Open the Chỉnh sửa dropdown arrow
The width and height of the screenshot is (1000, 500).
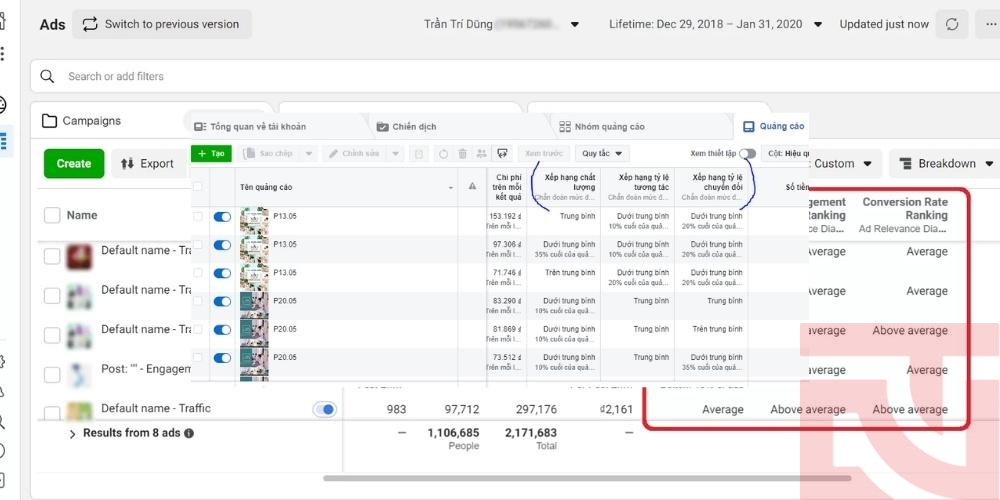[x=396, y=154]
